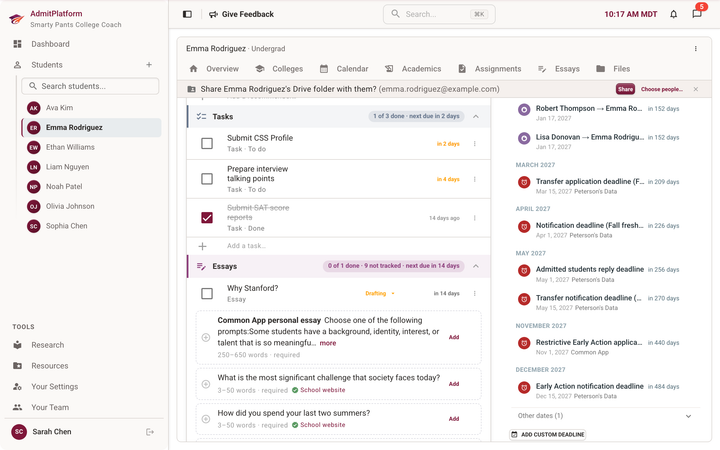Click Liam Nguyen's LN avatar

coord(34,167)
